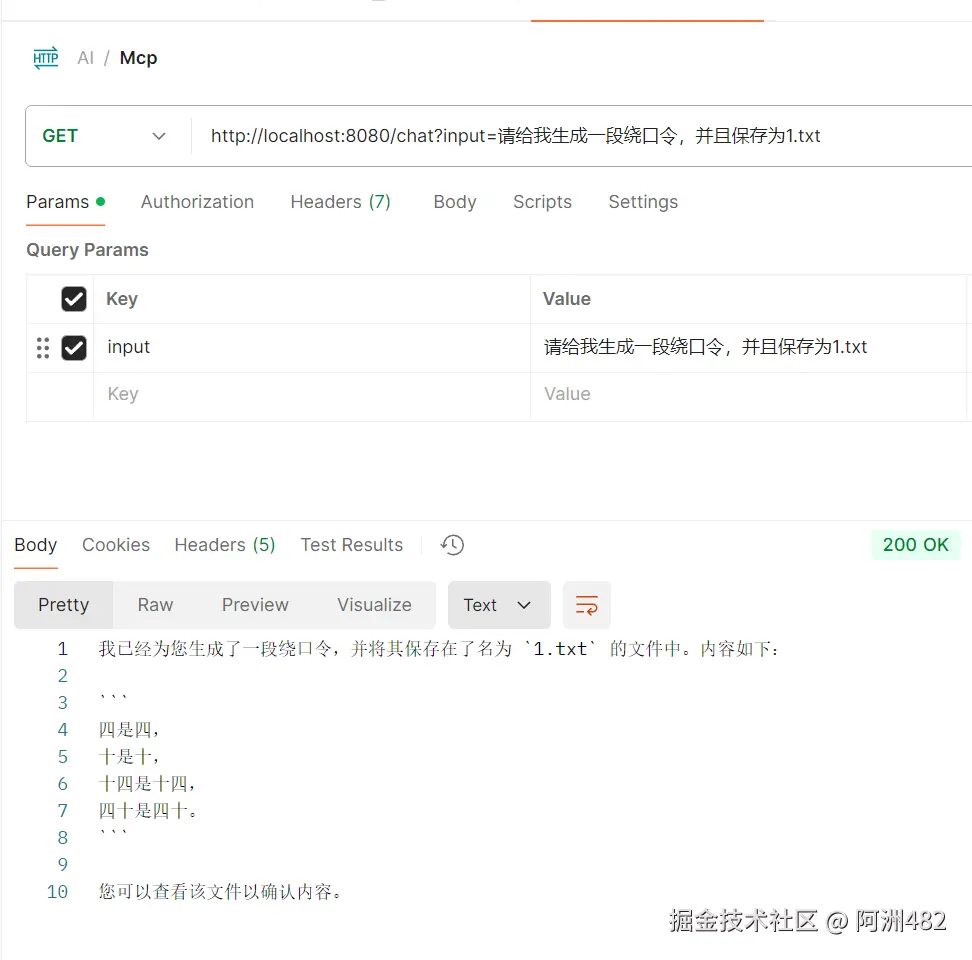Screen dimensions: 972x960
Task: Select the Visualize view button
Action: point(374,605)
